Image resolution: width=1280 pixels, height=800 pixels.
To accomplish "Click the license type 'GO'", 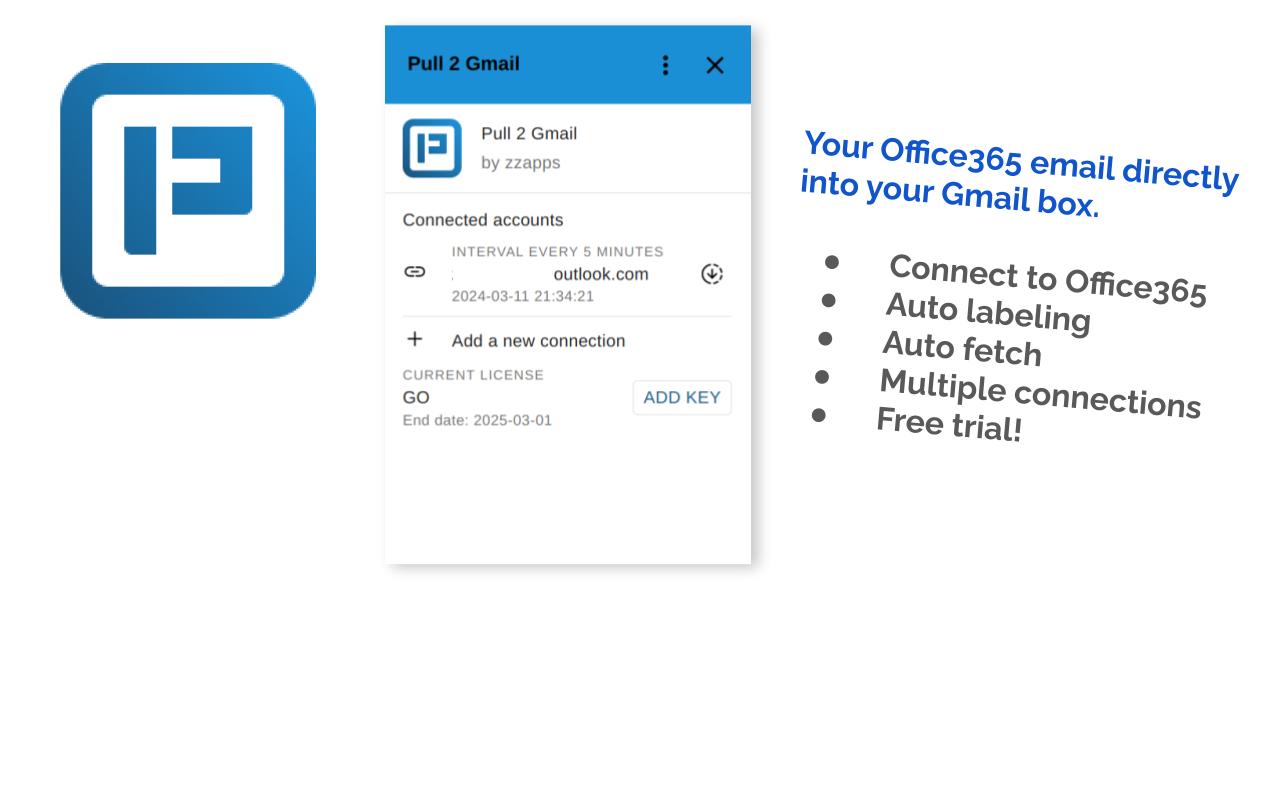I will tap(416, 398).
